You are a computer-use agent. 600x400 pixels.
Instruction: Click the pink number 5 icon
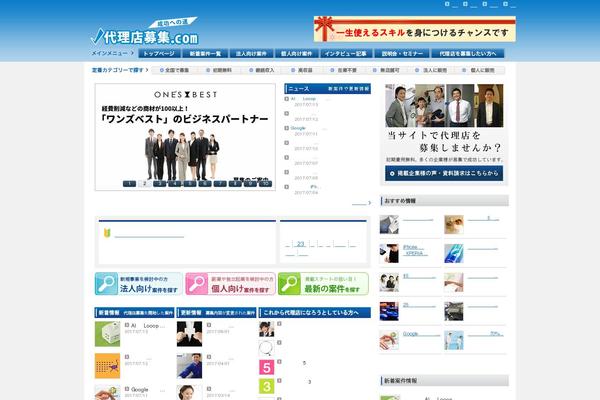pos(267,367)
